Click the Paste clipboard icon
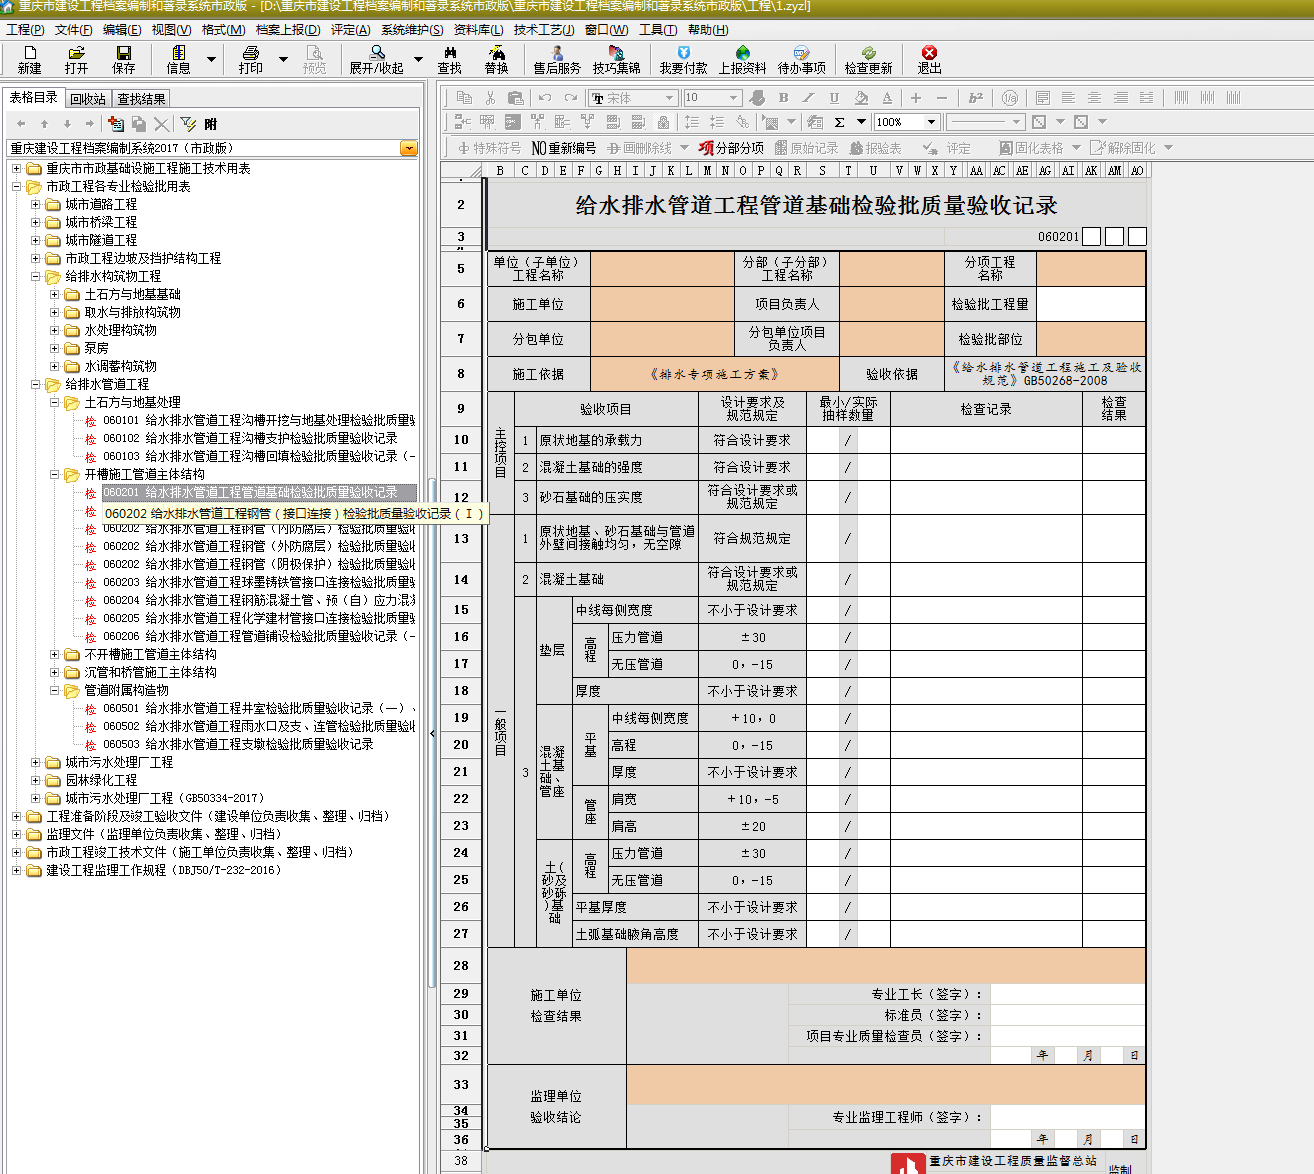This screenshot has height=1174, width=1314. 516,97
